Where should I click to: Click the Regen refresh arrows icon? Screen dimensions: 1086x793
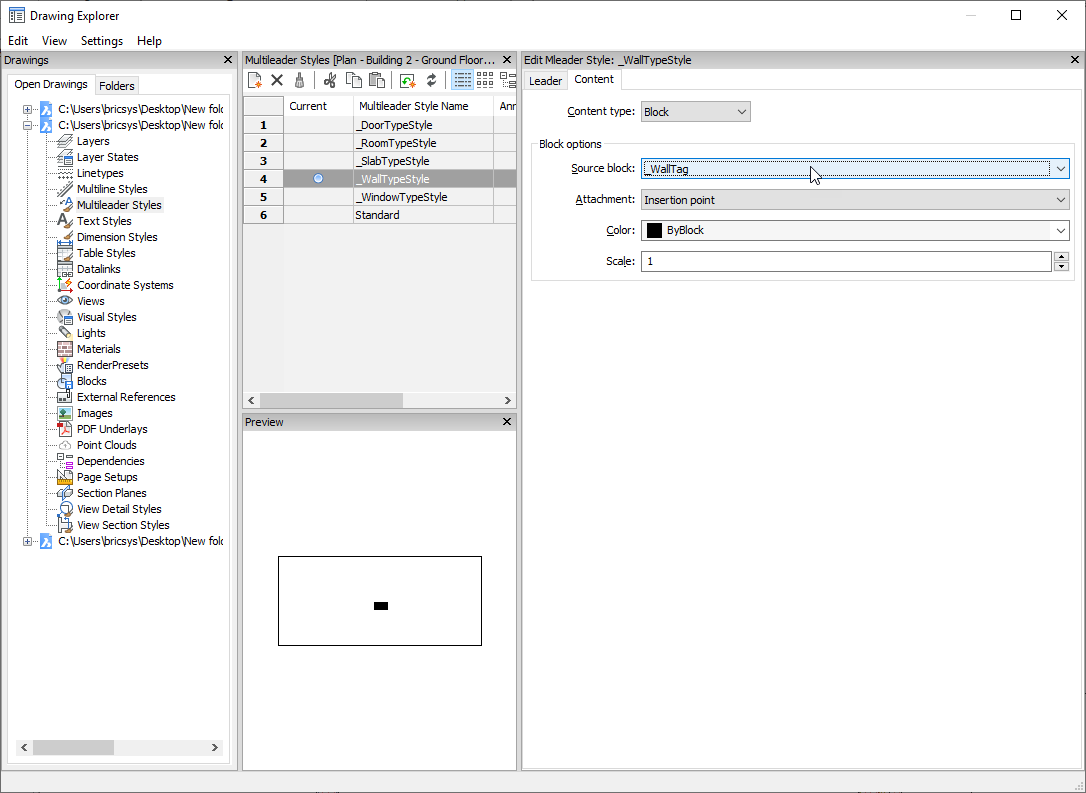tap(431, 81)
